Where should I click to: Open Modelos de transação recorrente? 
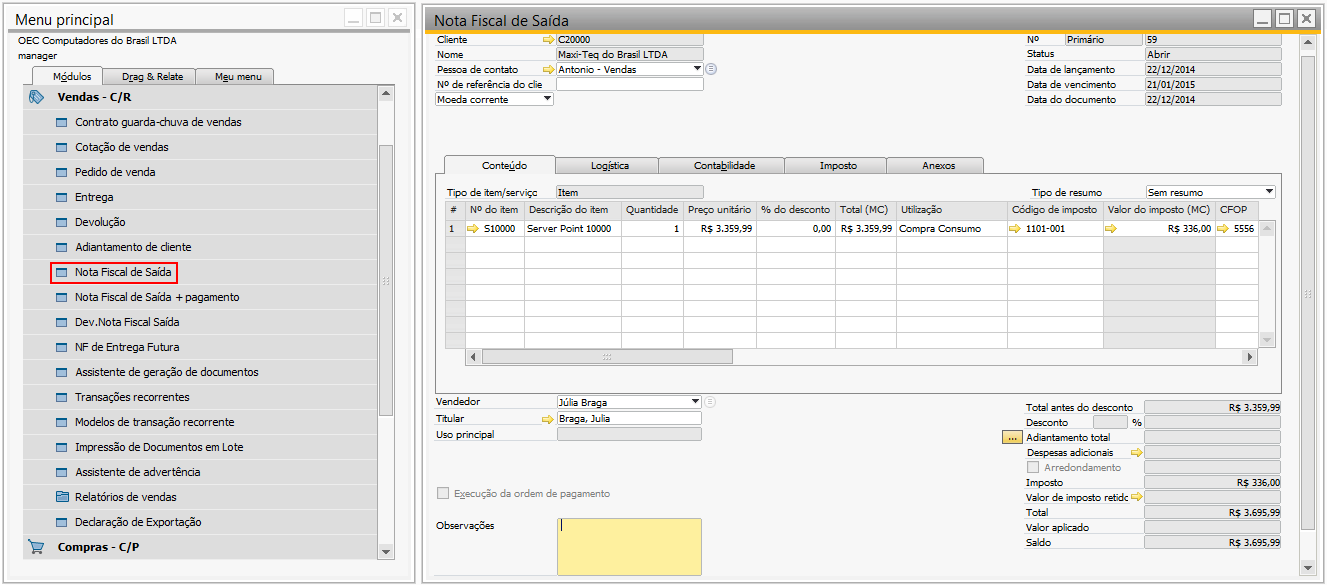point(154,422)
